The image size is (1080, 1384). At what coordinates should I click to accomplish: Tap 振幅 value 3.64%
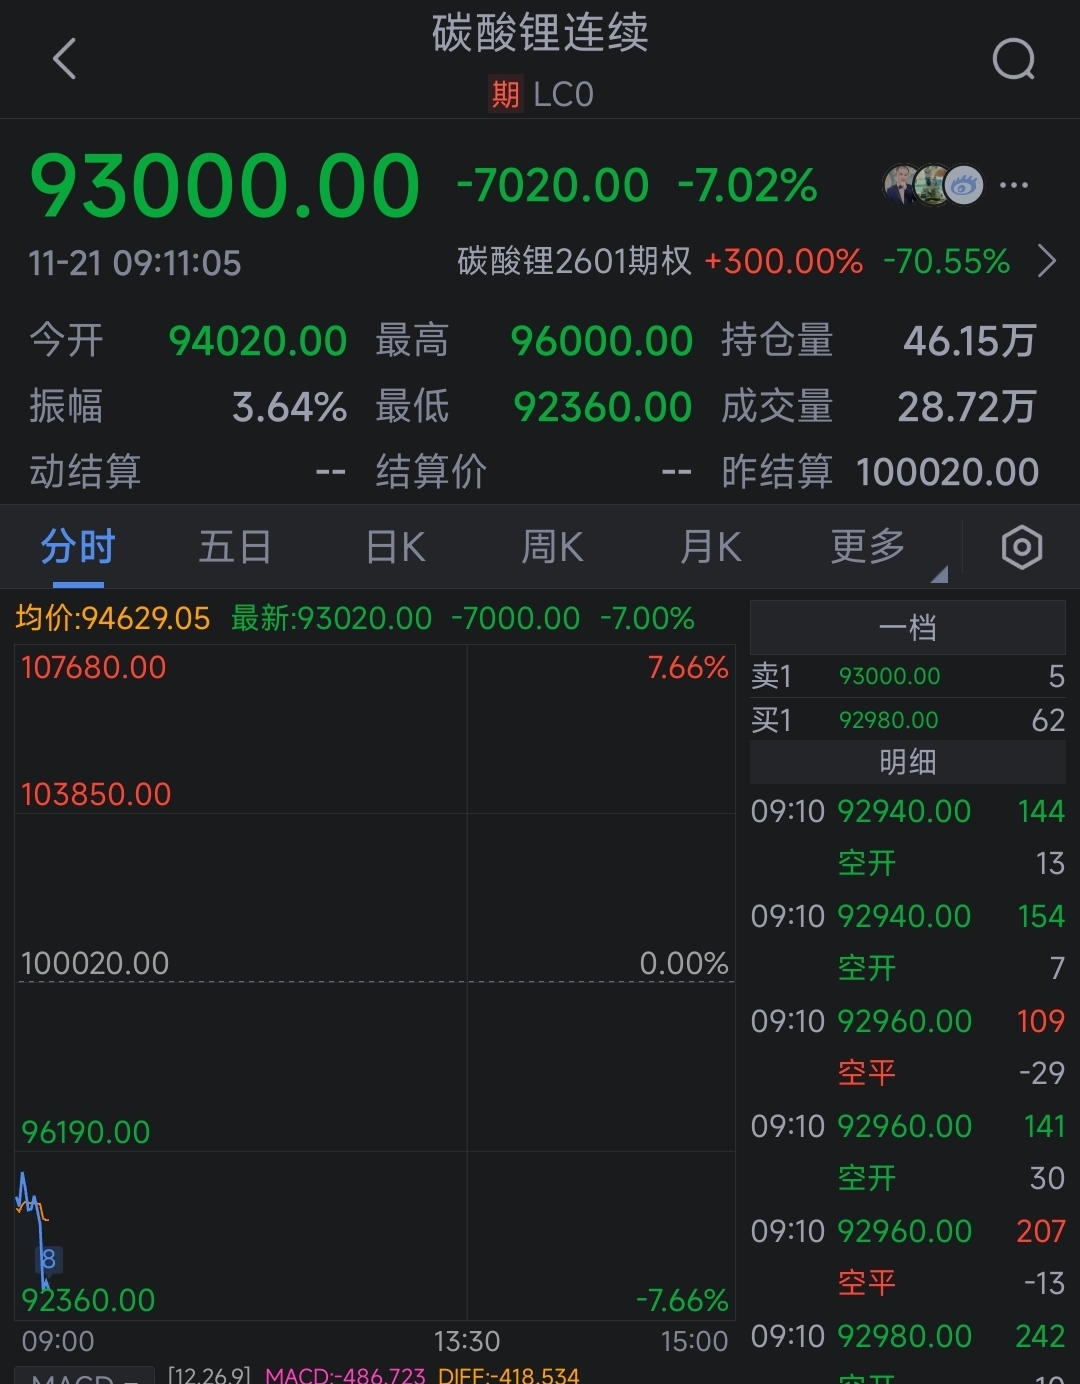coord(289,407)
